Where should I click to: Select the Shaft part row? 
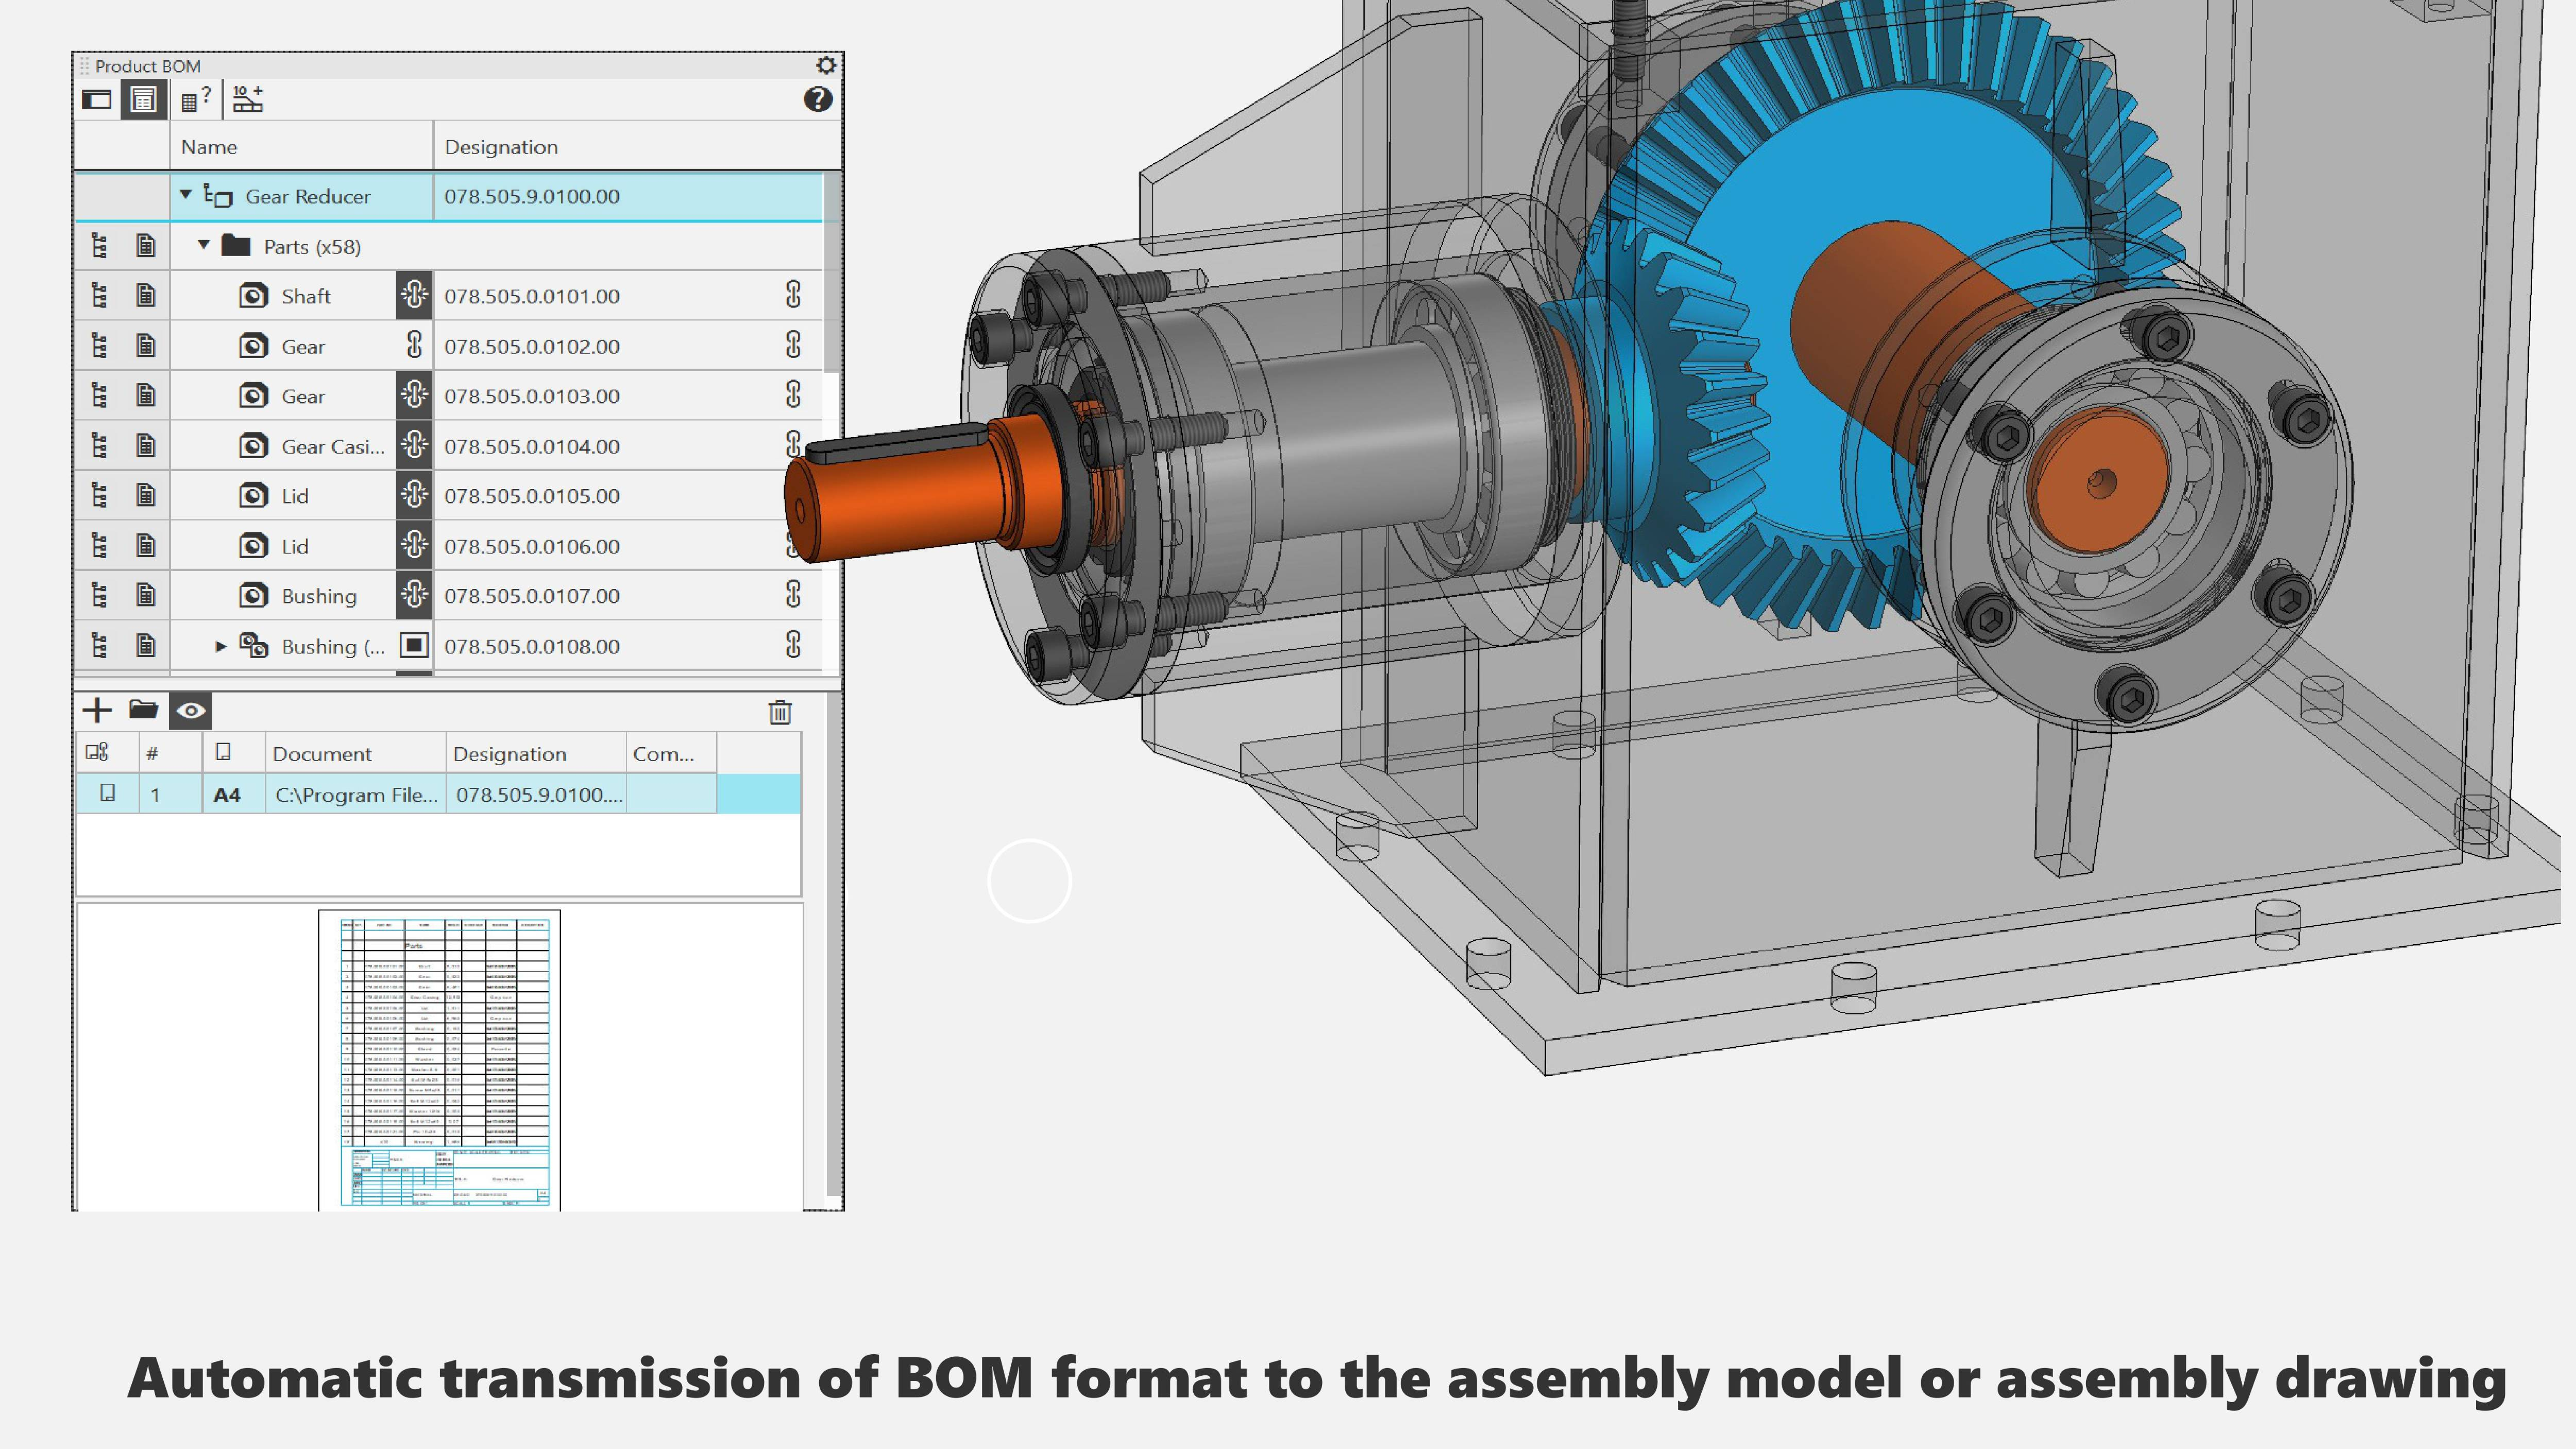[x=448, y=296]
